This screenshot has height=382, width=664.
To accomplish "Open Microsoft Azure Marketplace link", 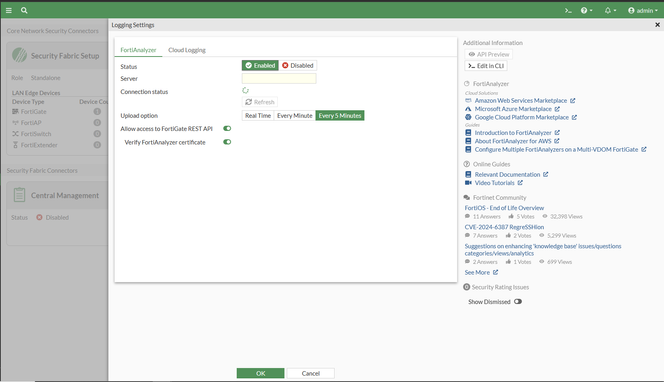I will pos(513,109).
